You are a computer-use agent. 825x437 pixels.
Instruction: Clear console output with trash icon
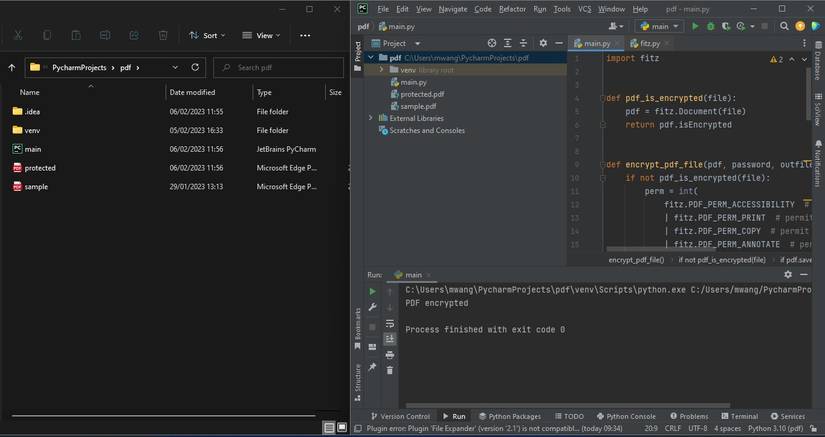pyautogui.click(x=389, y=371)
